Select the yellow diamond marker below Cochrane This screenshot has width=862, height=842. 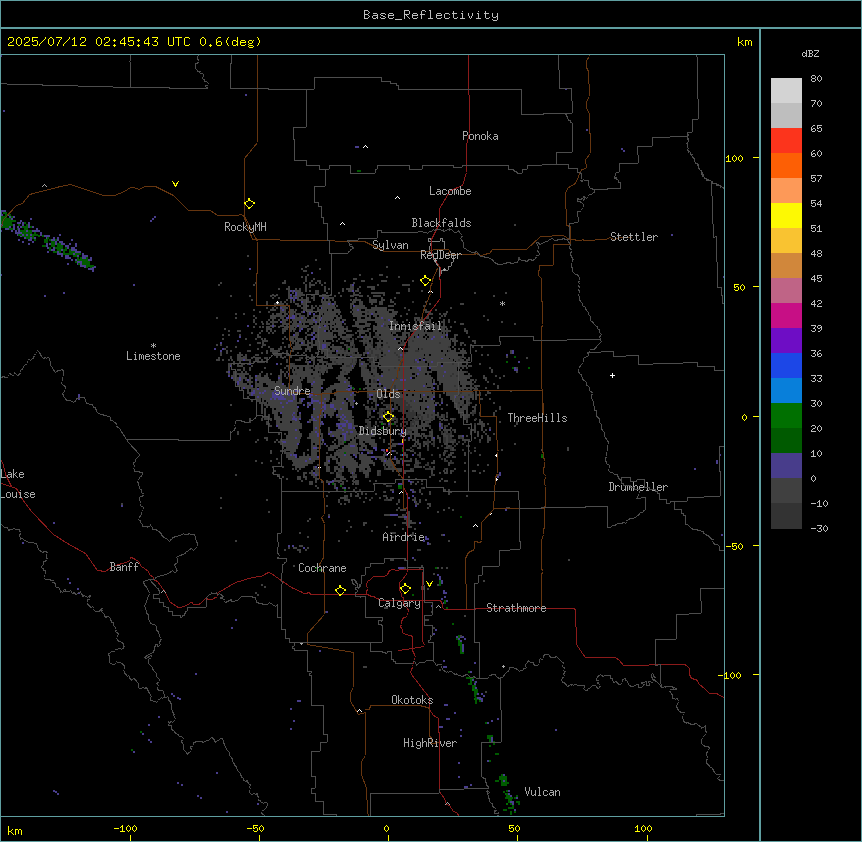[x=340, y=590]
